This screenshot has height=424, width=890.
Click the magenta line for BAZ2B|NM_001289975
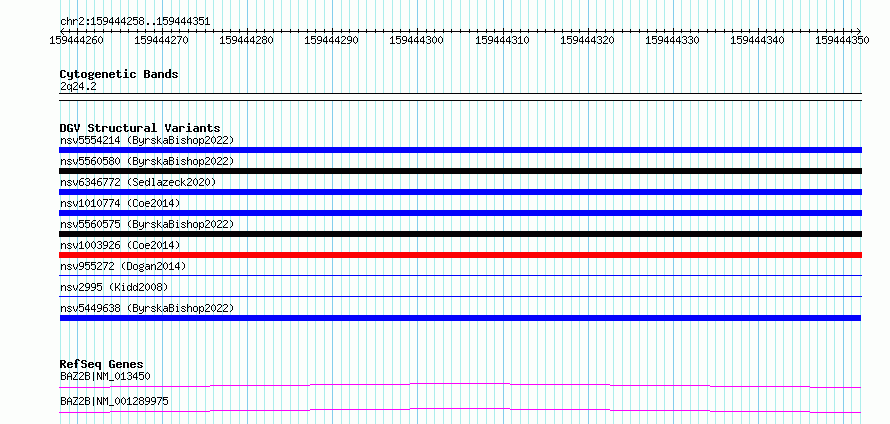click(x=460, y=410)
